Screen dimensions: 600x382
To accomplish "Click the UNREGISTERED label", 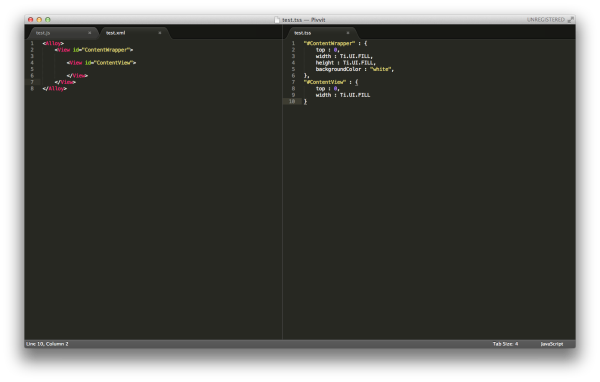I will (546, 20).
